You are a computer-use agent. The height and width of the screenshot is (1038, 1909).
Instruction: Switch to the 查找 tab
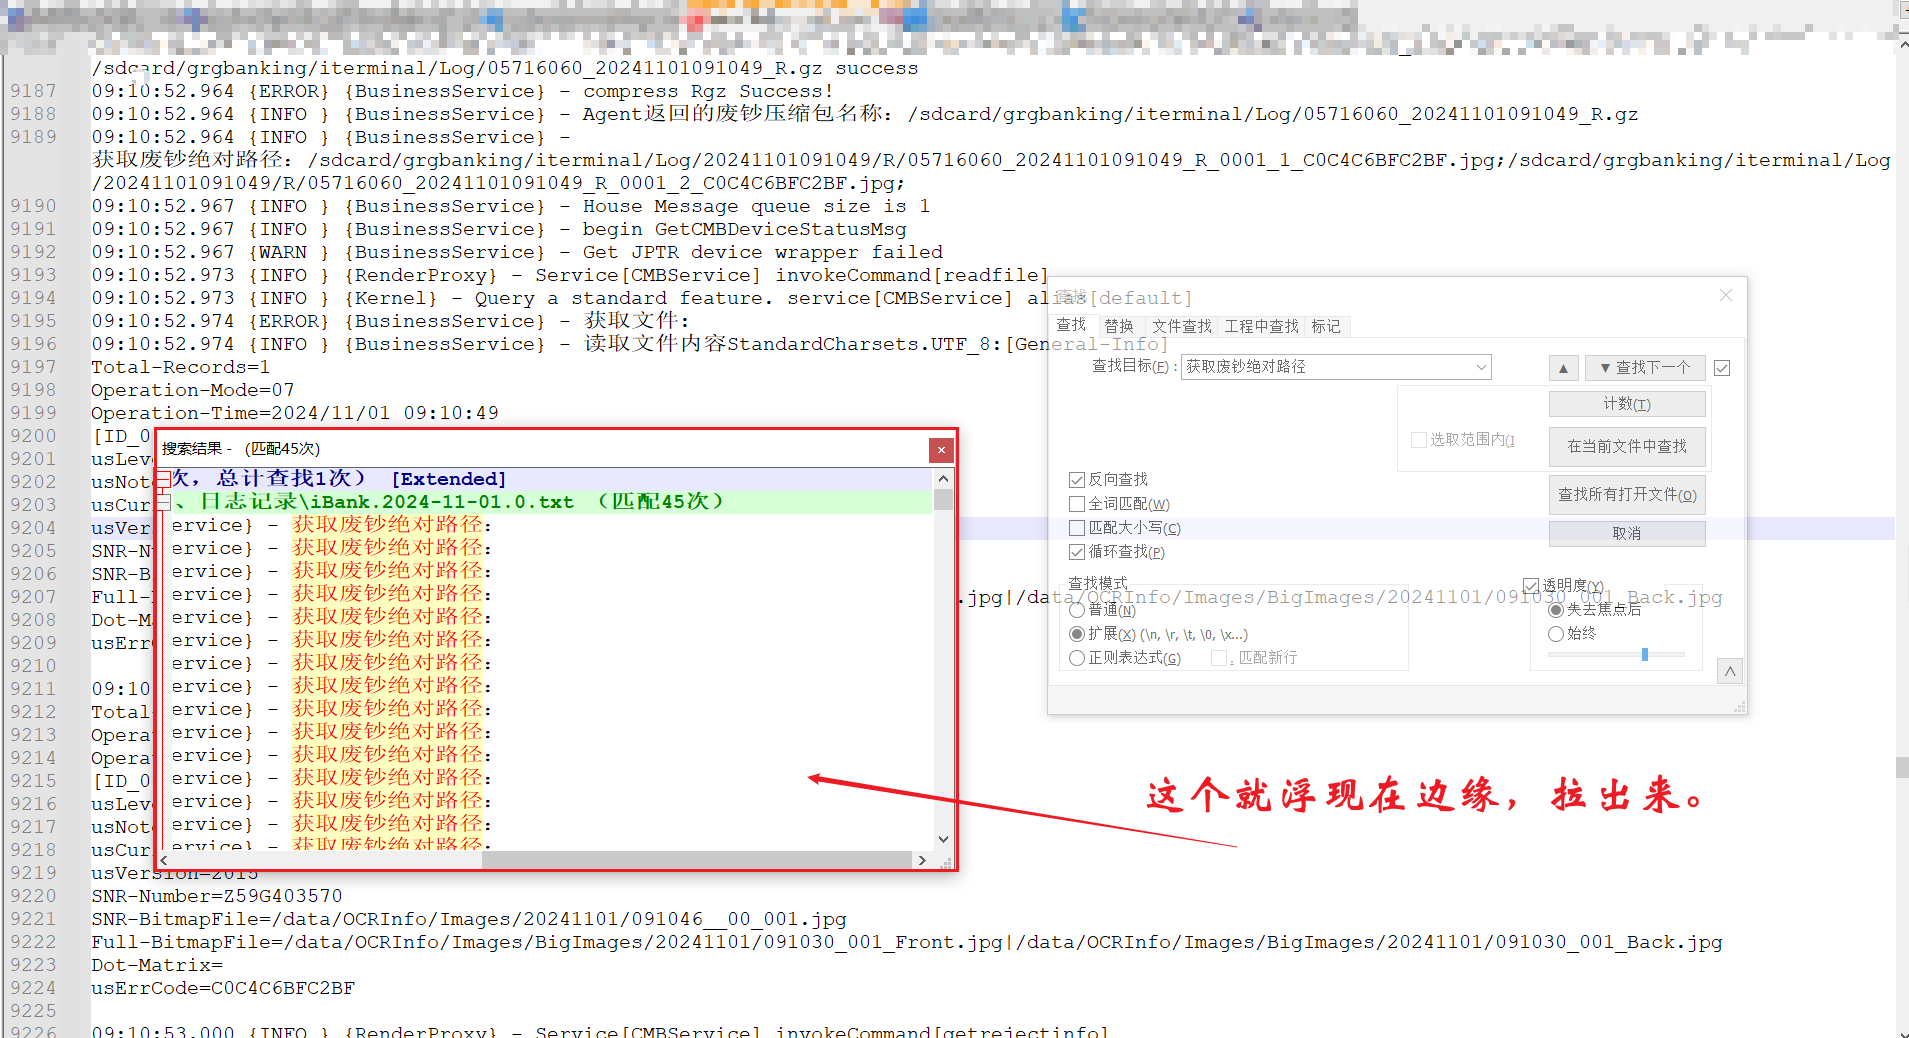pyautogui.click(x=1071, y=325)
